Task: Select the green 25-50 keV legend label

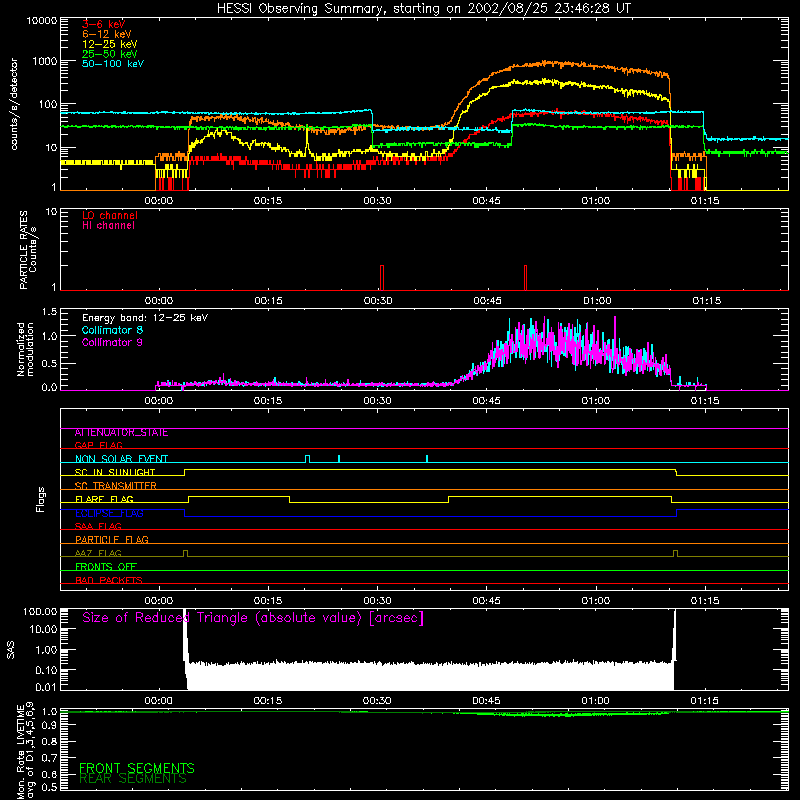Action: (110, 54)
